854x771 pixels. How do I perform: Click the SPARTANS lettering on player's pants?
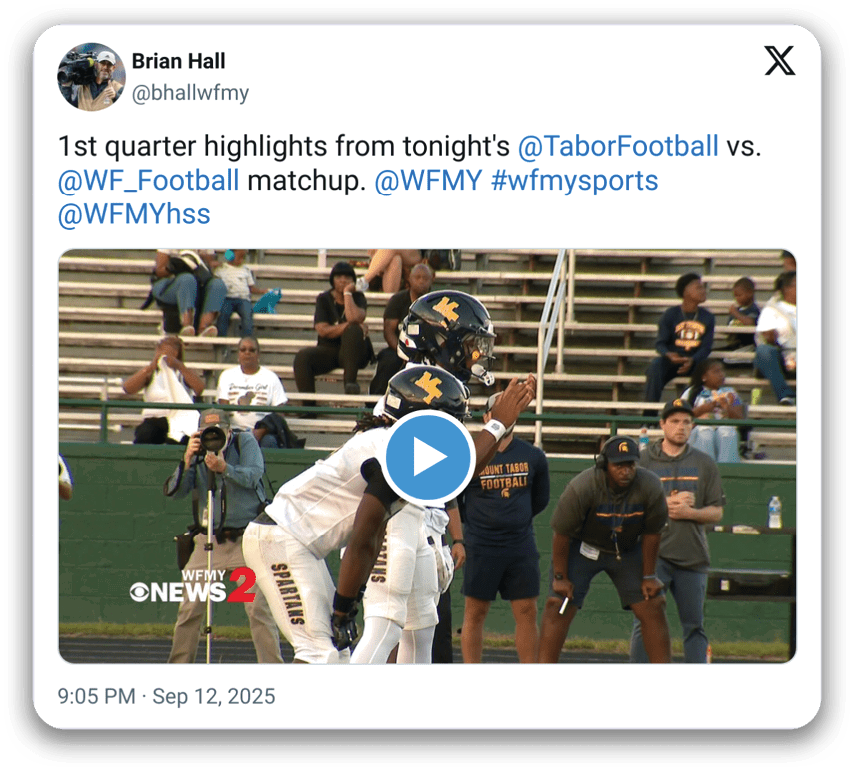(287, 593)
